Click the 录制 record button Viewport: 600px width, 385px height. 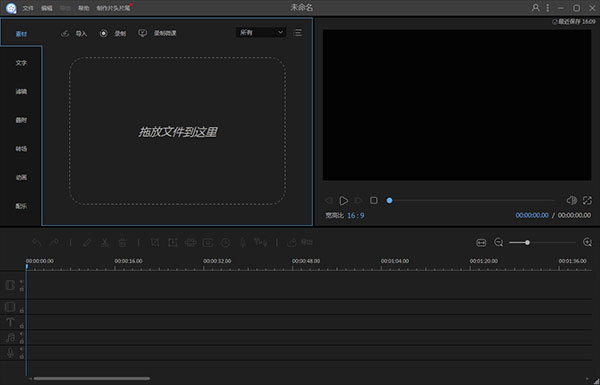click(x=112, y=34)
